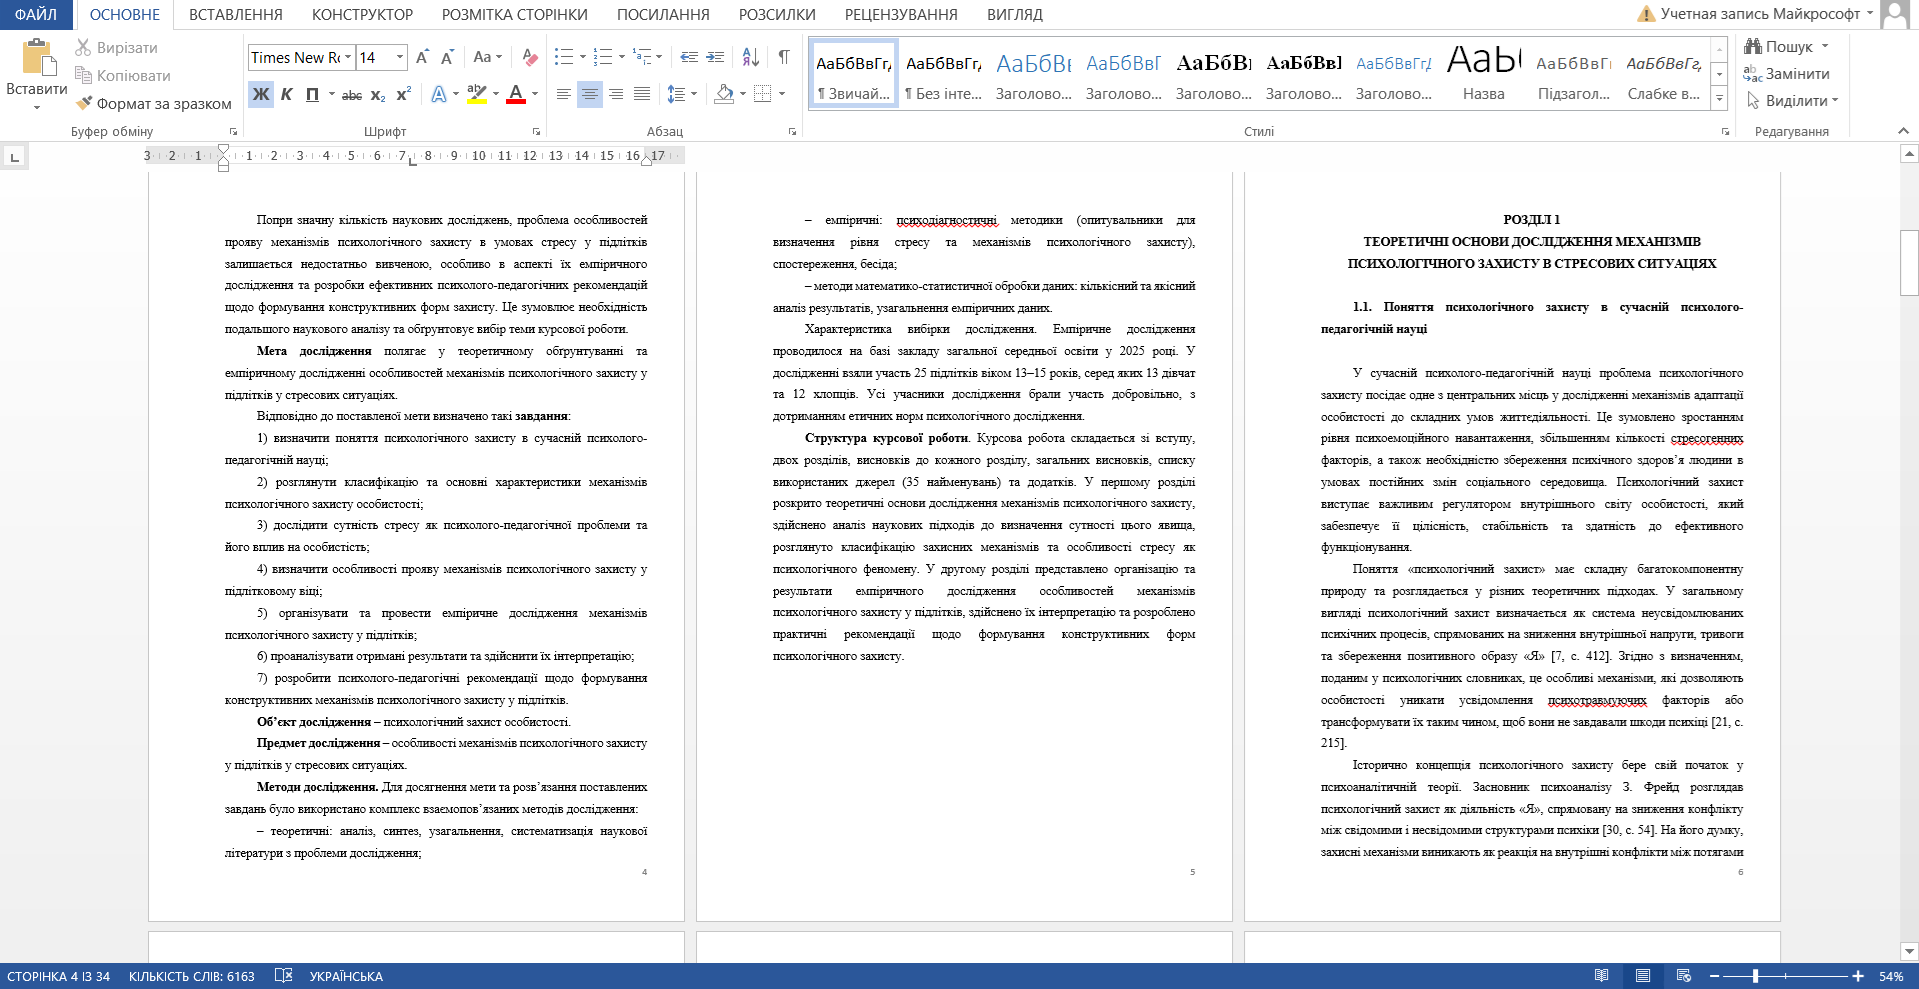Toggle center alignment button
Viewport: 1919px width, 989px height.
(590, 94)
